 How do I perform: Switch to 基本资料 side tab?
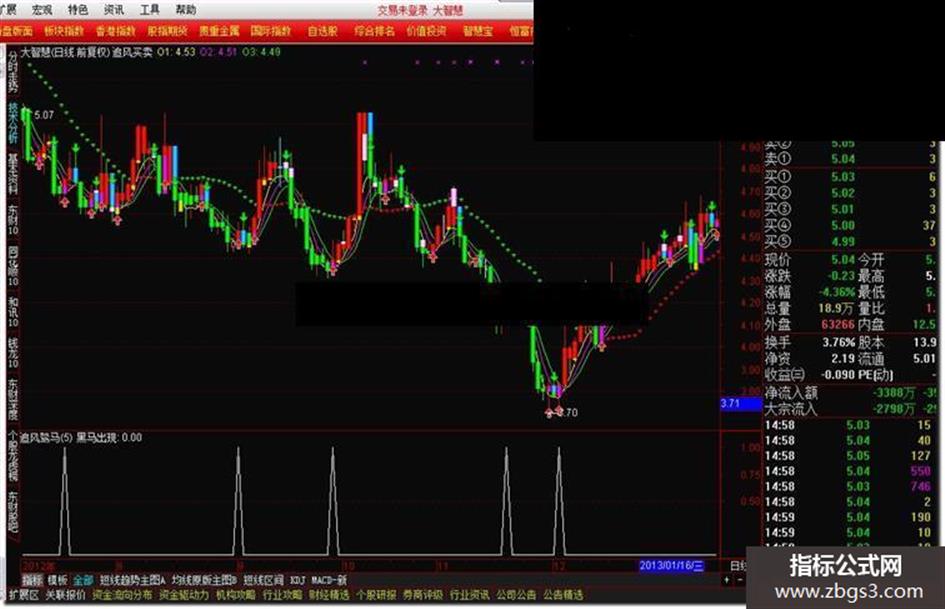pos(13,174)
